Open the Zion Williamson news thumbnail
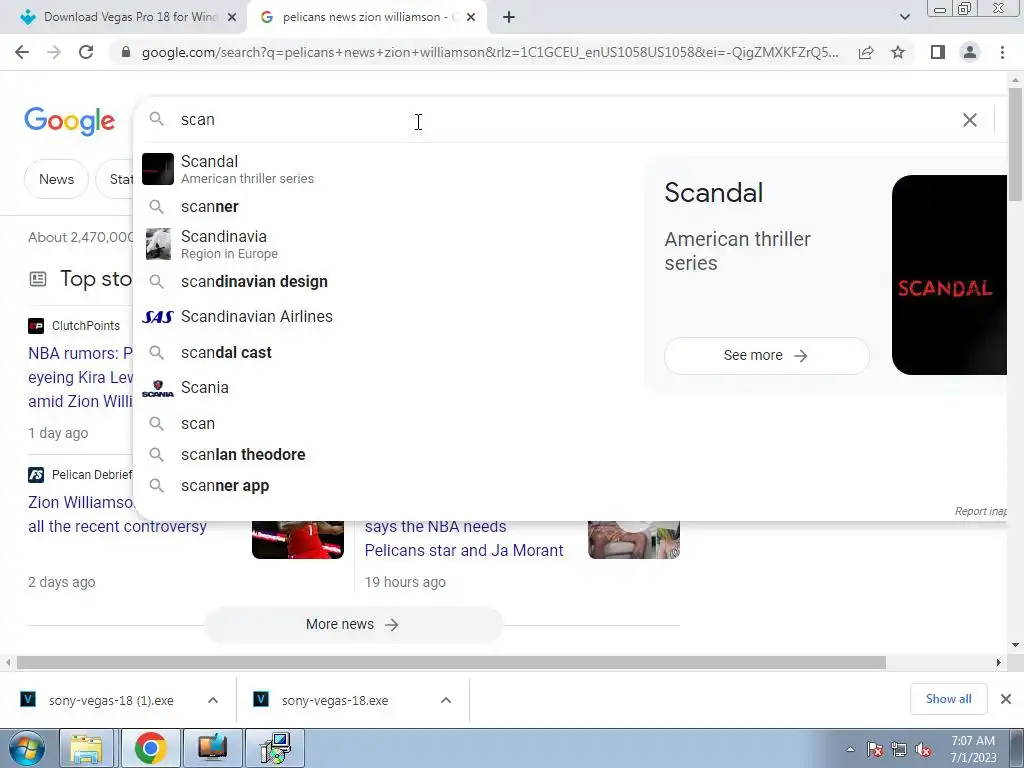Image resolution: width=1024 pixels, height=768 pixels. click(x=298, y=539)
